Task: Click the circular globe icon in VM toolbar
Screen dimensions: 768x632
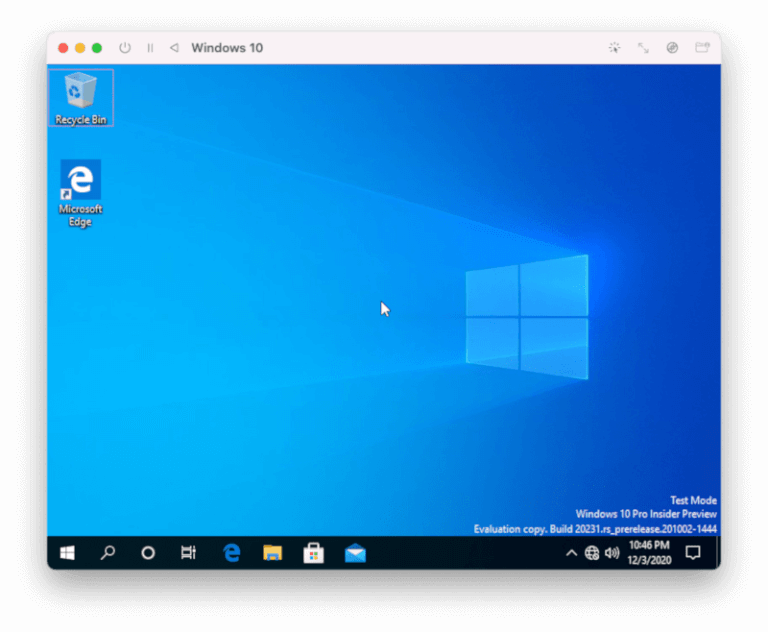Action: click(x=672, y=48)
